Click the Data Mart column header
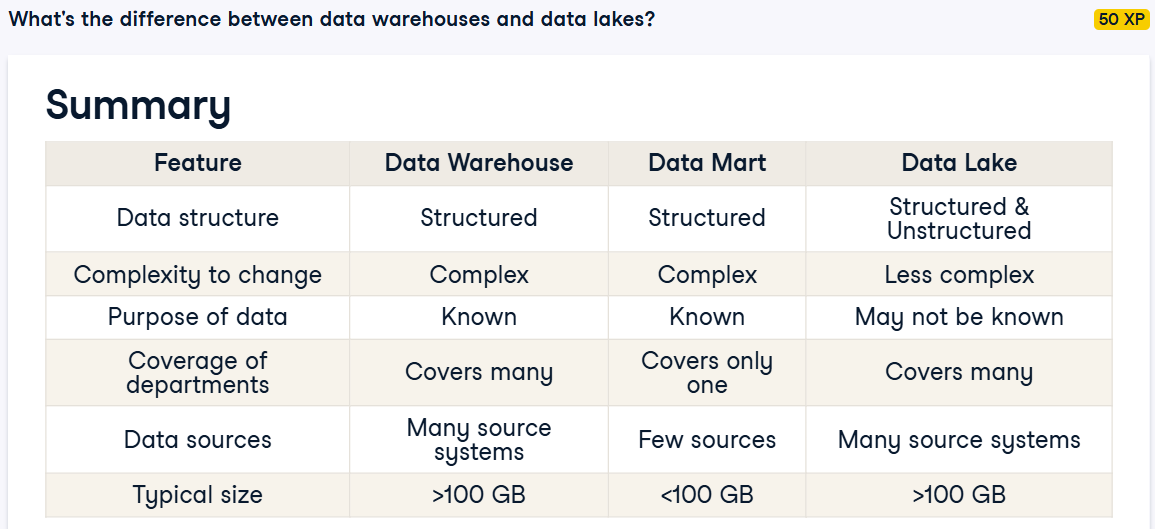Viewport: 1155px width, 529px height. pyautogui.click(x=707, y=163)
